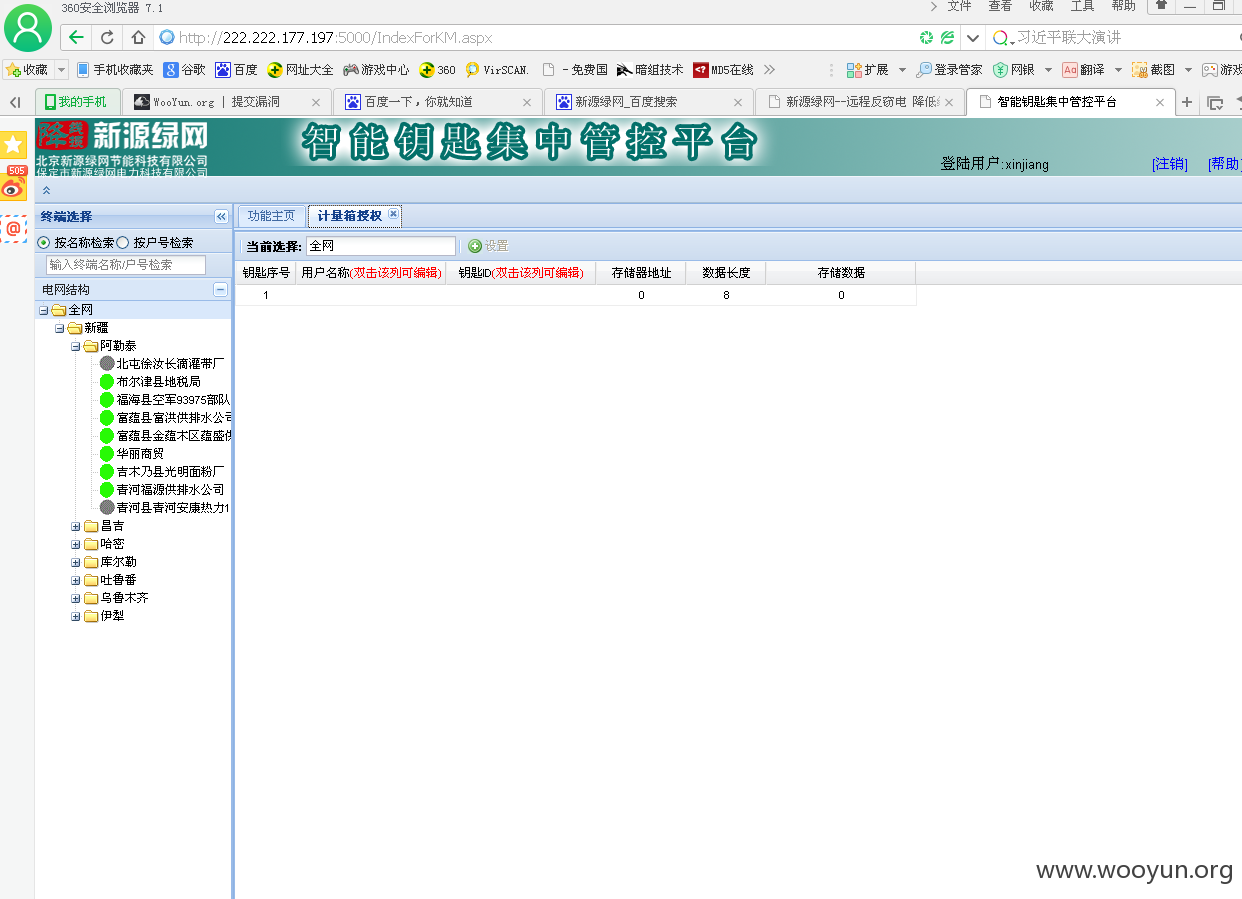Select 布尔津县地税局 terminal in tree
The height and width of the screenshot is (899, 1242).
click(158, 382)
